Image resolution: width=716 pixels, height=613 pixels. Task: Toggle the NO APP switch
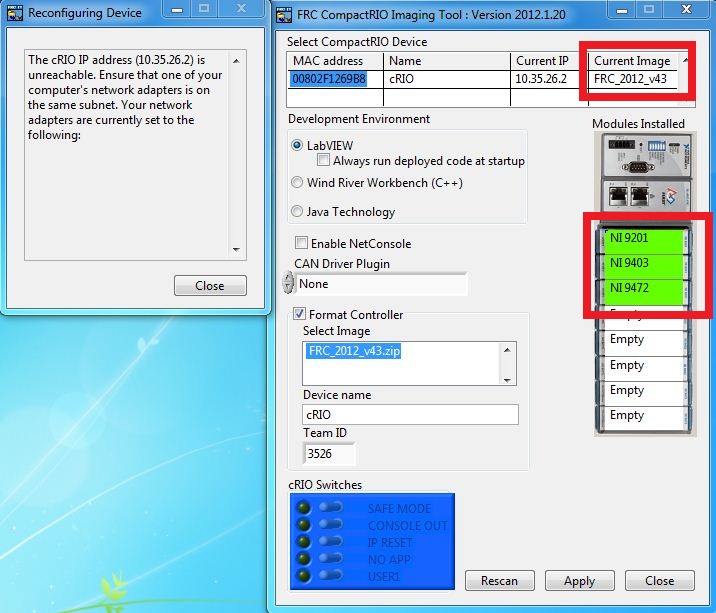coord(331,558)
